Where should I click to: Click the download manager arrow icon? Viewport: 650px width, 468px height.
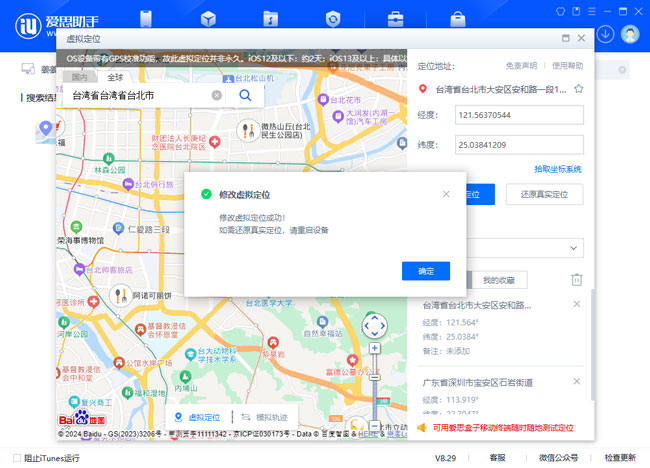coord(605,34)
